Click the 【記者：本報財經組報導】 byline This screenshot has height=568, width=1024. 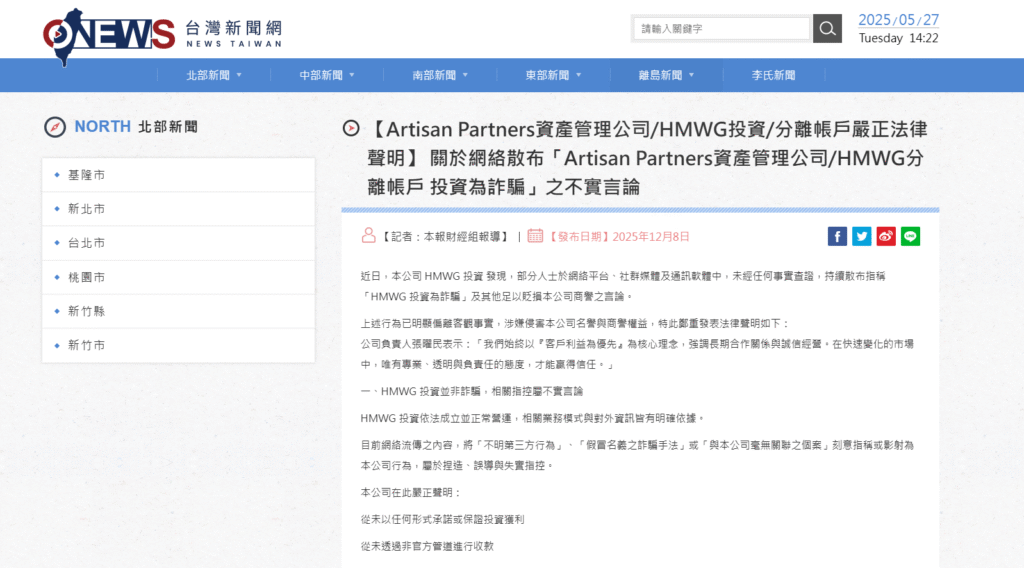click(x=445, y=236)
